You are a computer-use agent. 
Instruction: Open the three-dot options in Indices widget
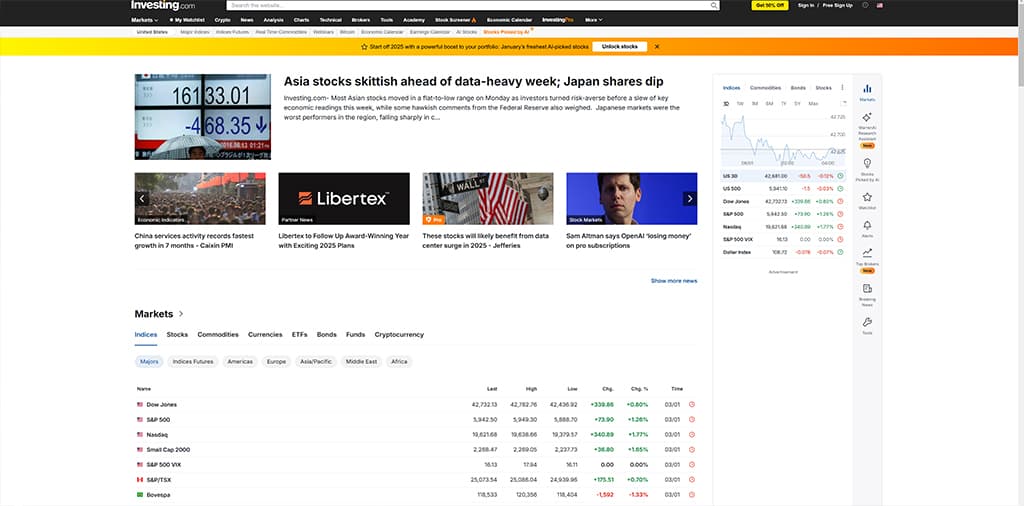[842, 88]
